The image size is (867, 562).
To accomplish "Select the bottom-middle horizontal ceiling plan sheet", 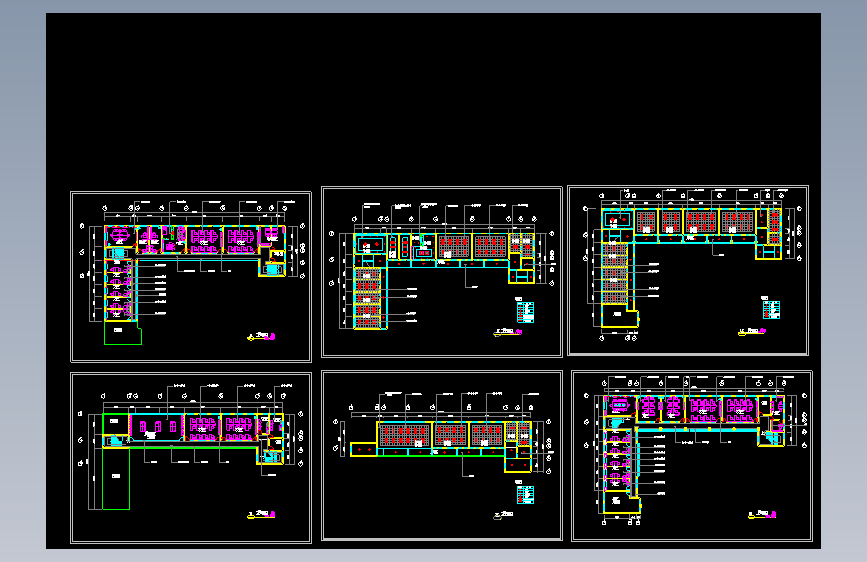I will click(442, 456).
